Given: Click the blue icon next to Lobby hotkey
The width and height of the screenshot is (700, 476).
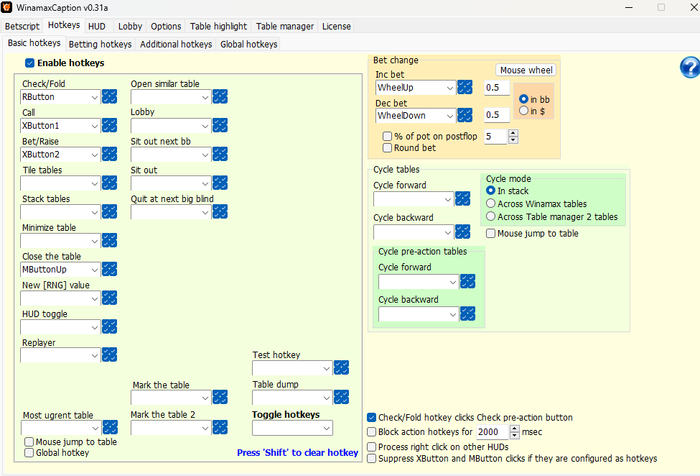Looking at the screenshot, I should coord(220,126).
